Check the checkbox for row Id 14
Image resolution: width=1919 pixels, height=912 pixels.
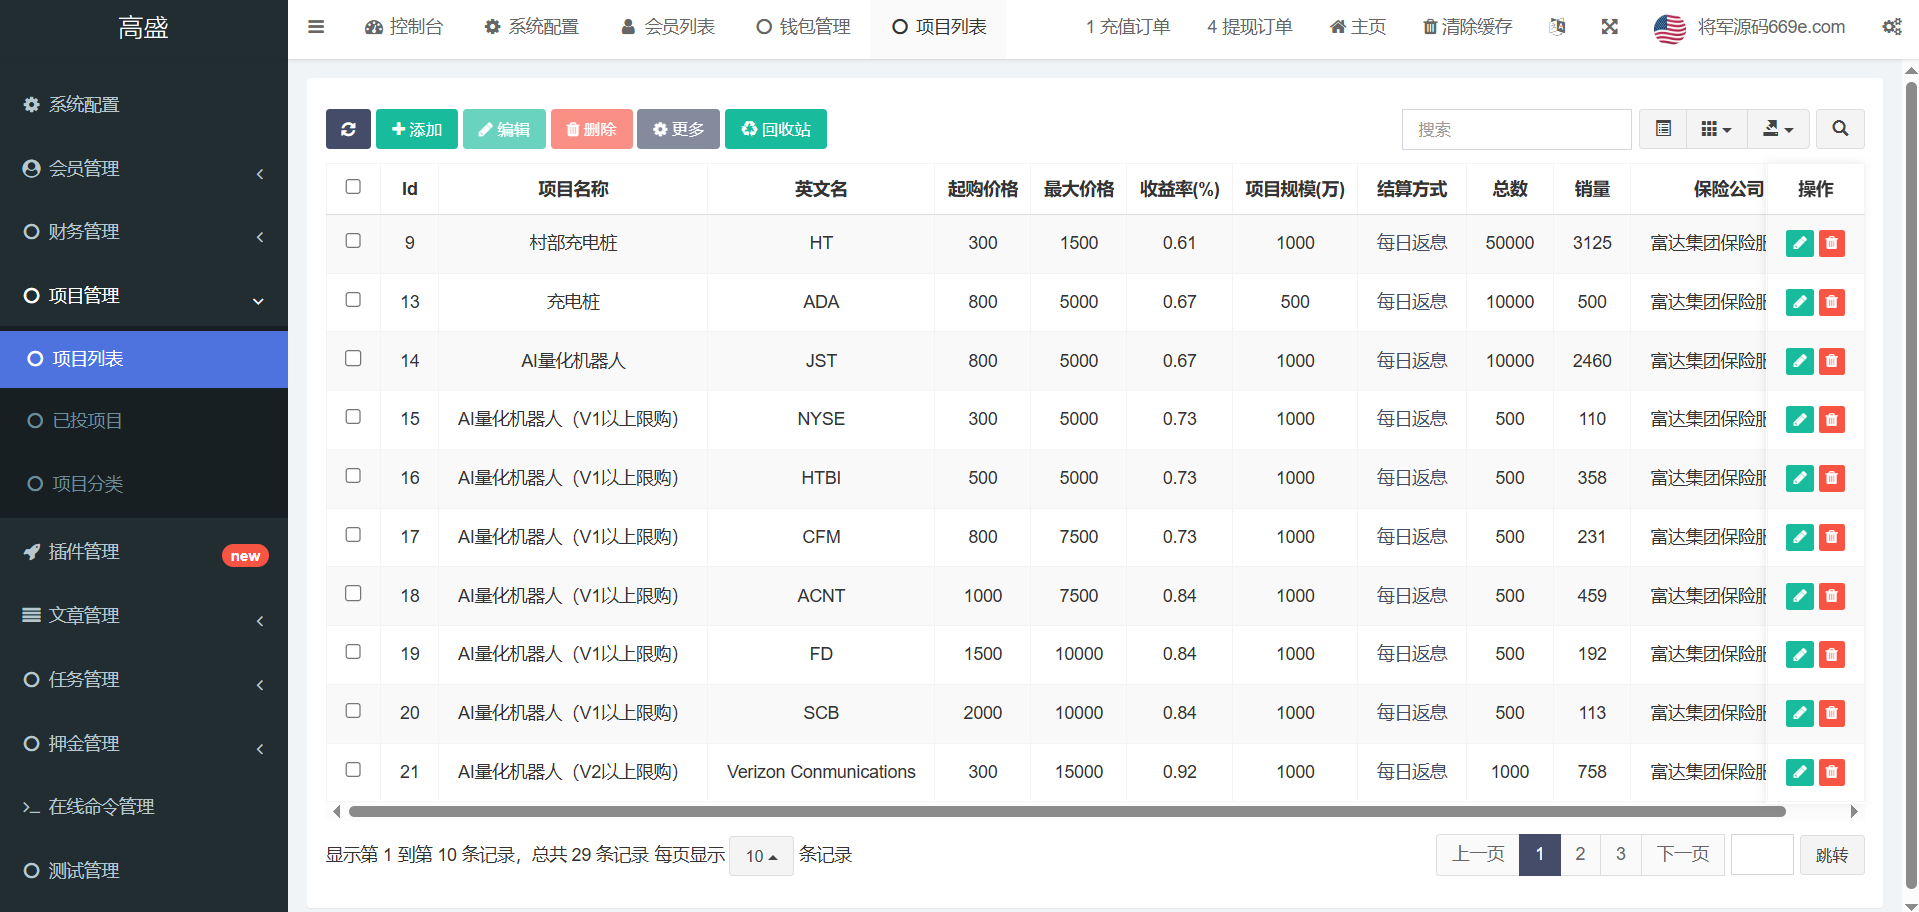pos(353,358)
